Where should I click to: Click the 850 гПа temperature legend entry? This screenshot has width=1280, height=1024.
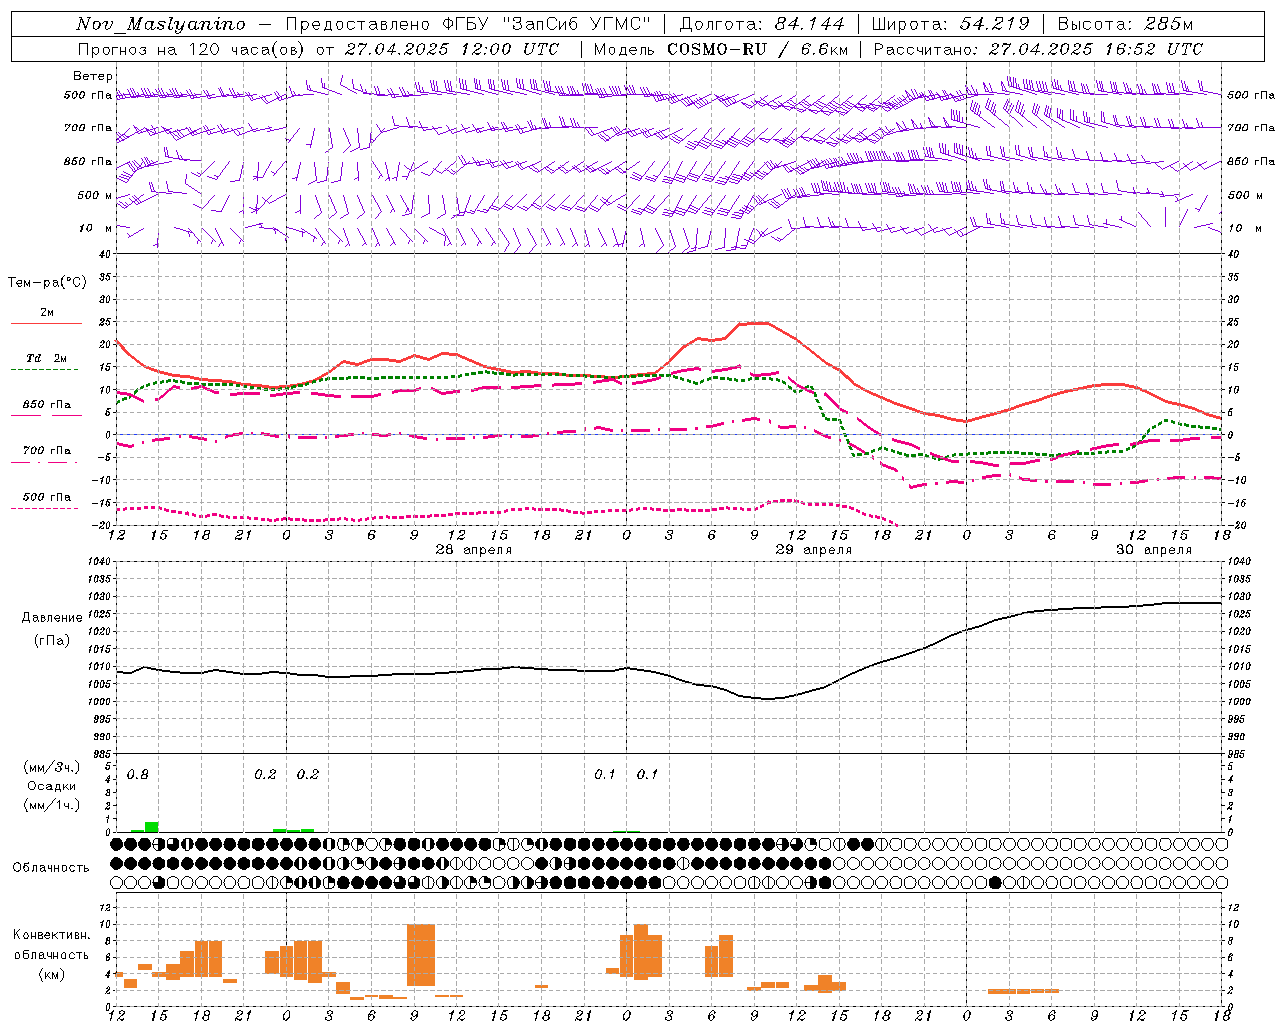coord(47,404)
